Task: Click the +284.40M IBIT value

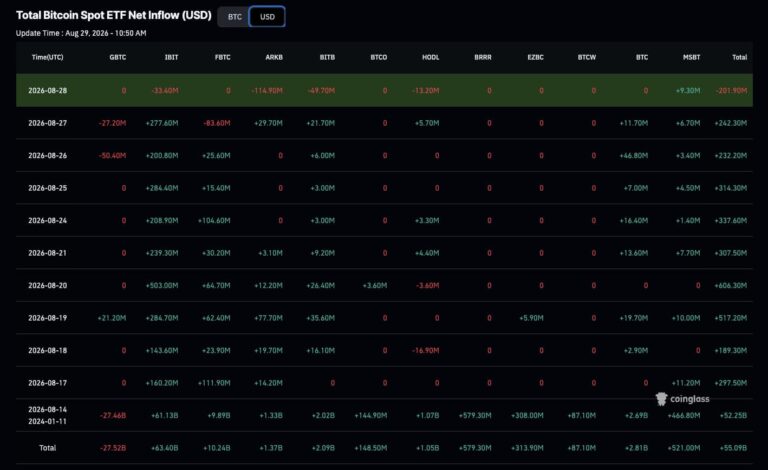Action: click(x=162, y=188)
